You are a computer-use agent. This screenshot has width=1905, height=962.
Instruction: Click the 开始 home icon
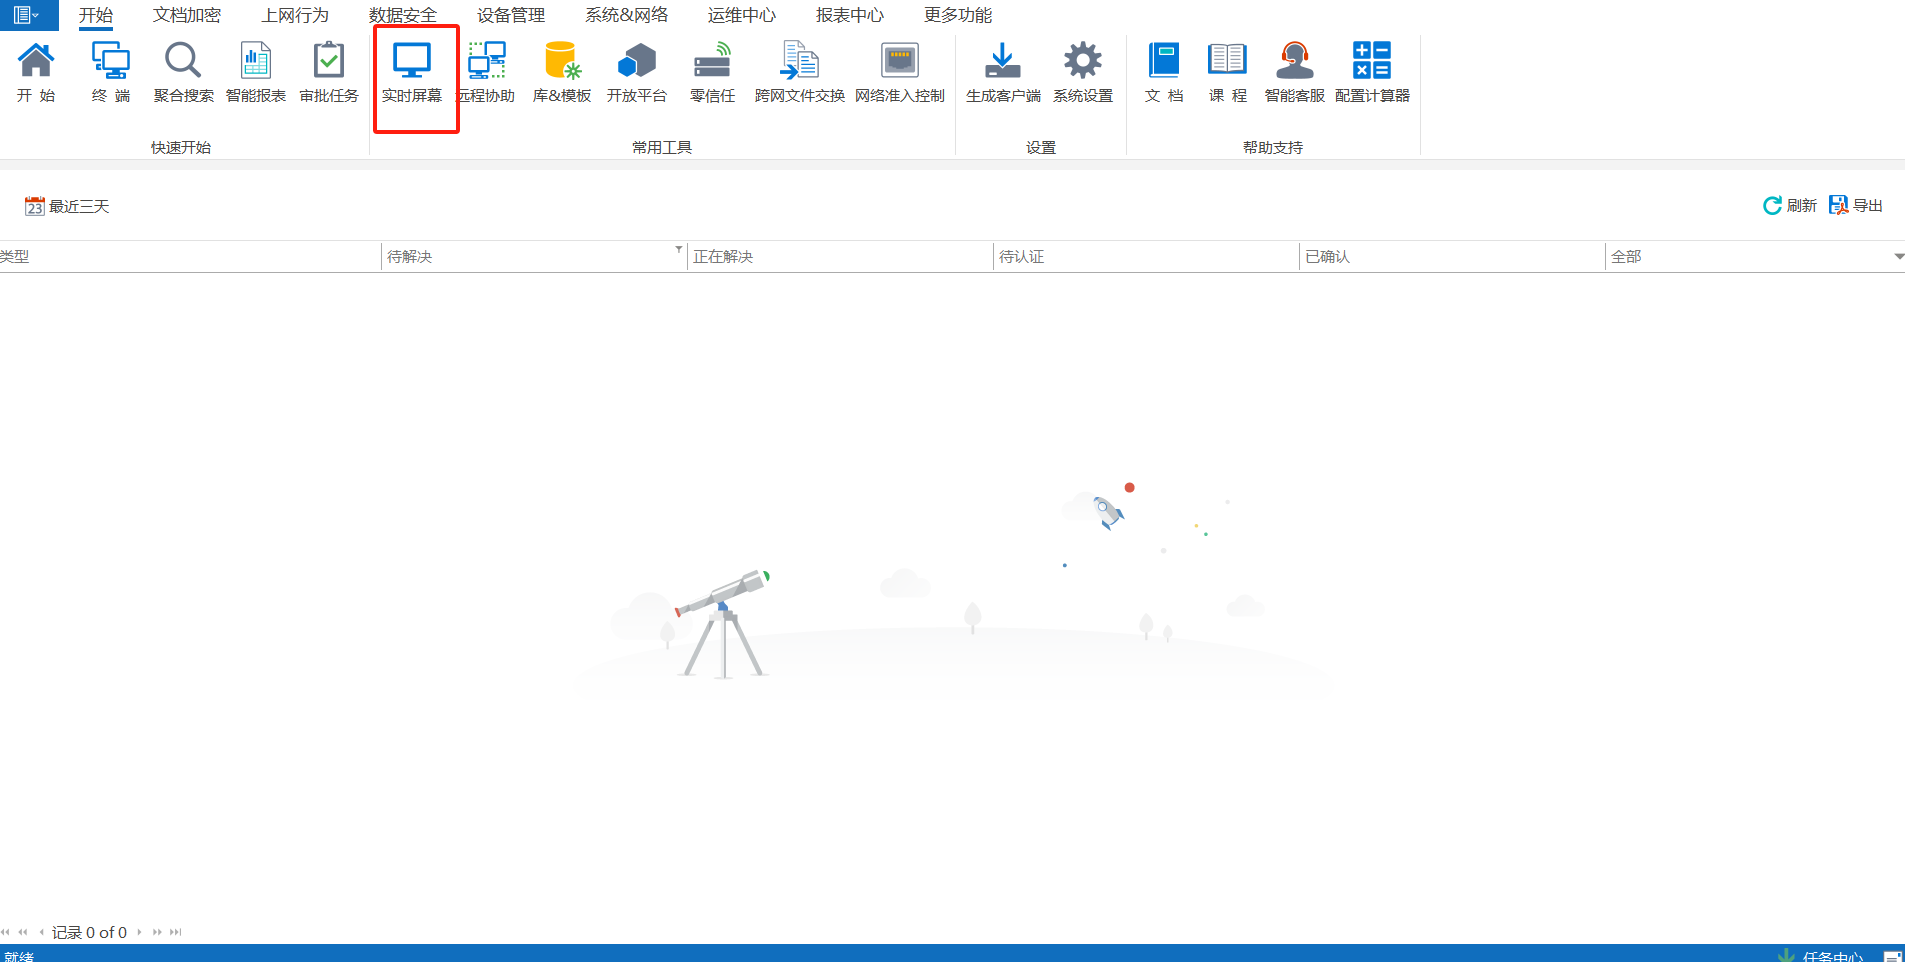36,72
